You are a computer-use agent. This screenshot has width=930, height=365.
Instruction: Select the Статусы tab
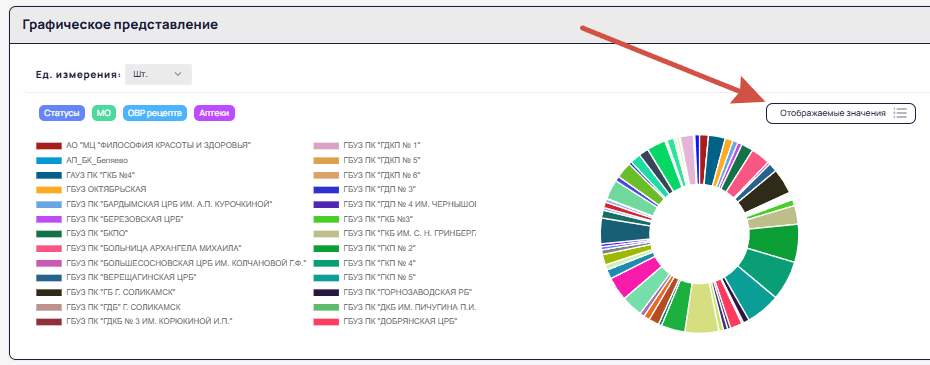[x=61, y=113]
